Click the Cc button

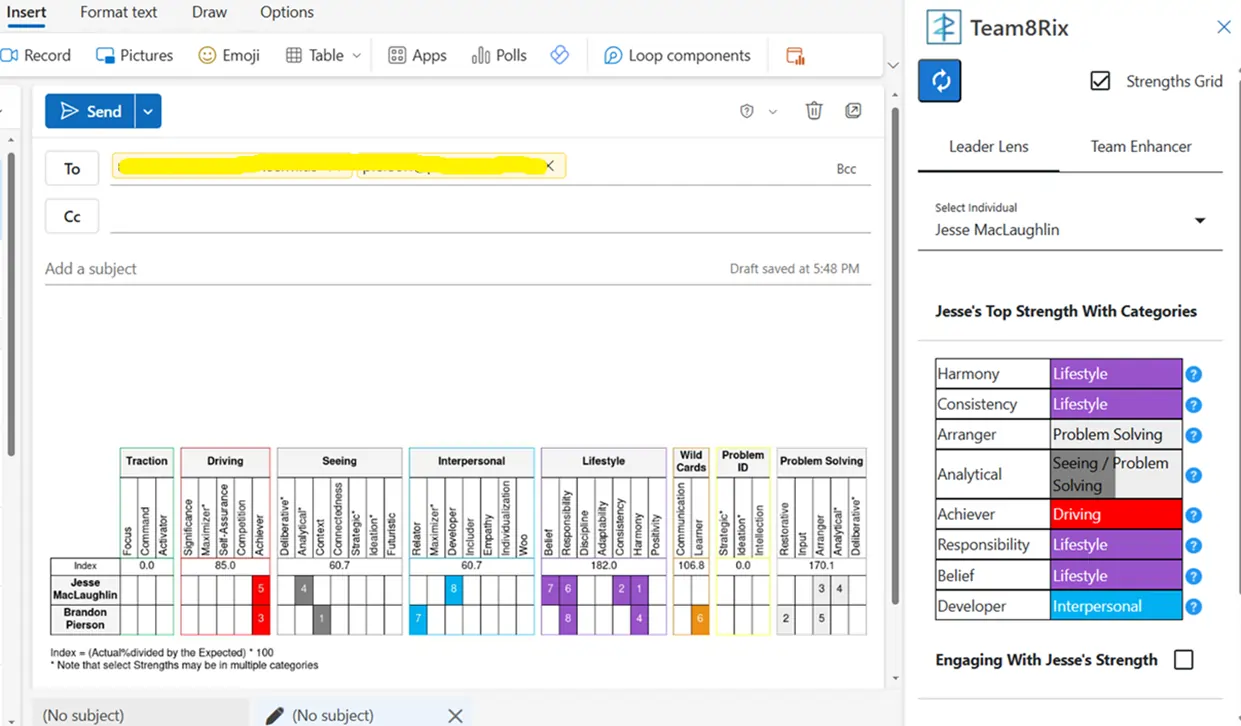coord(72,216)
